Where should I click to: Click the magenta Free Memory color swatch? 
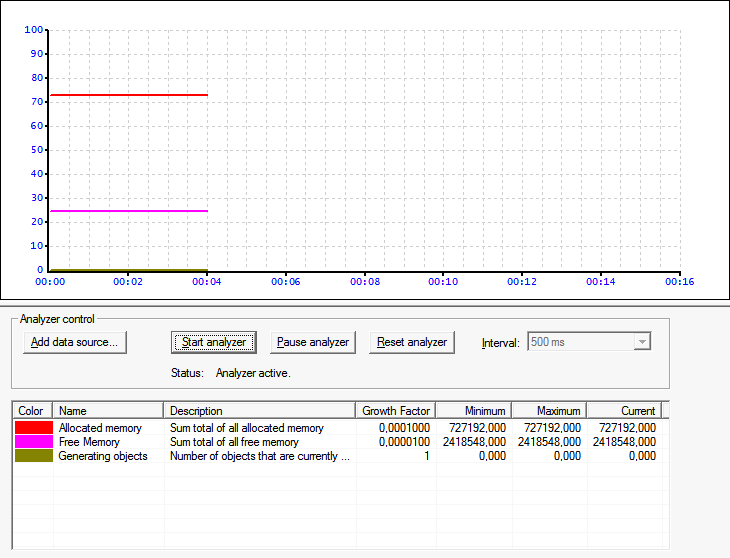coord(34,442)
